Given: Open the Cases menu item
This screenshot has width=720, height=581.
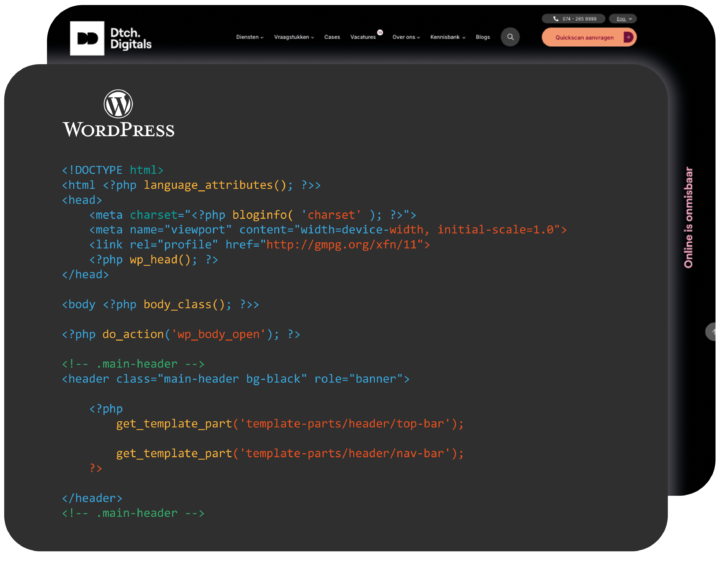Looking at the screenshot, I should point(332,37).
